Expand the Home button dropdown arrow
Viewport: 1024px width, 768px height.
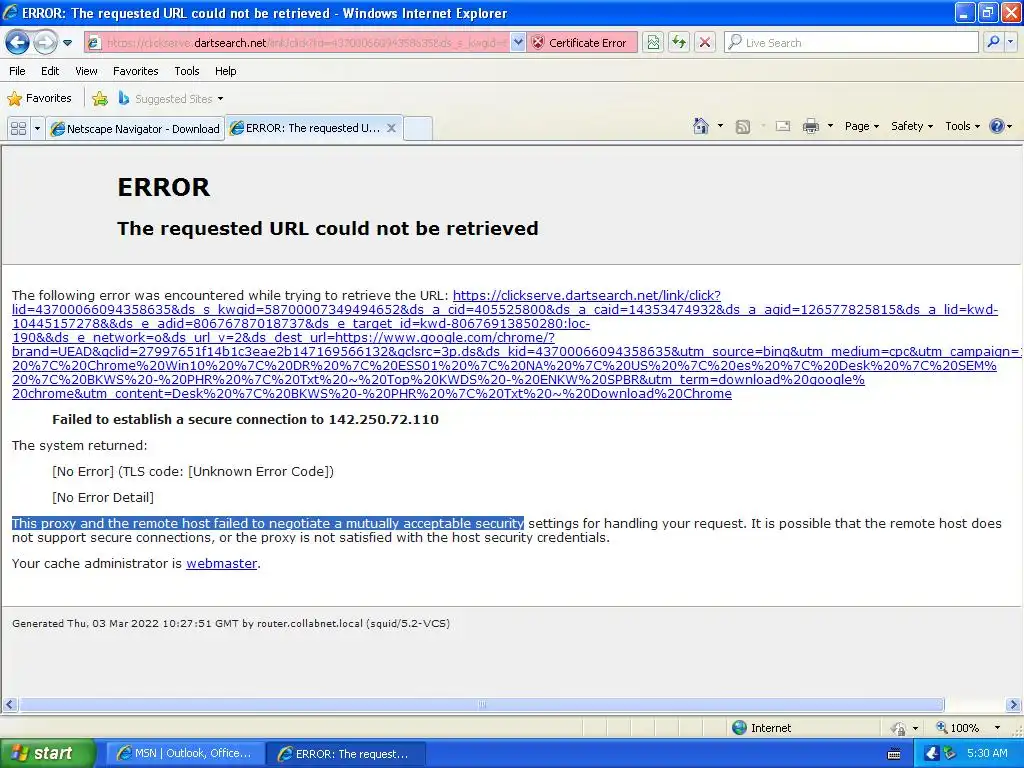tap(720, 126)
